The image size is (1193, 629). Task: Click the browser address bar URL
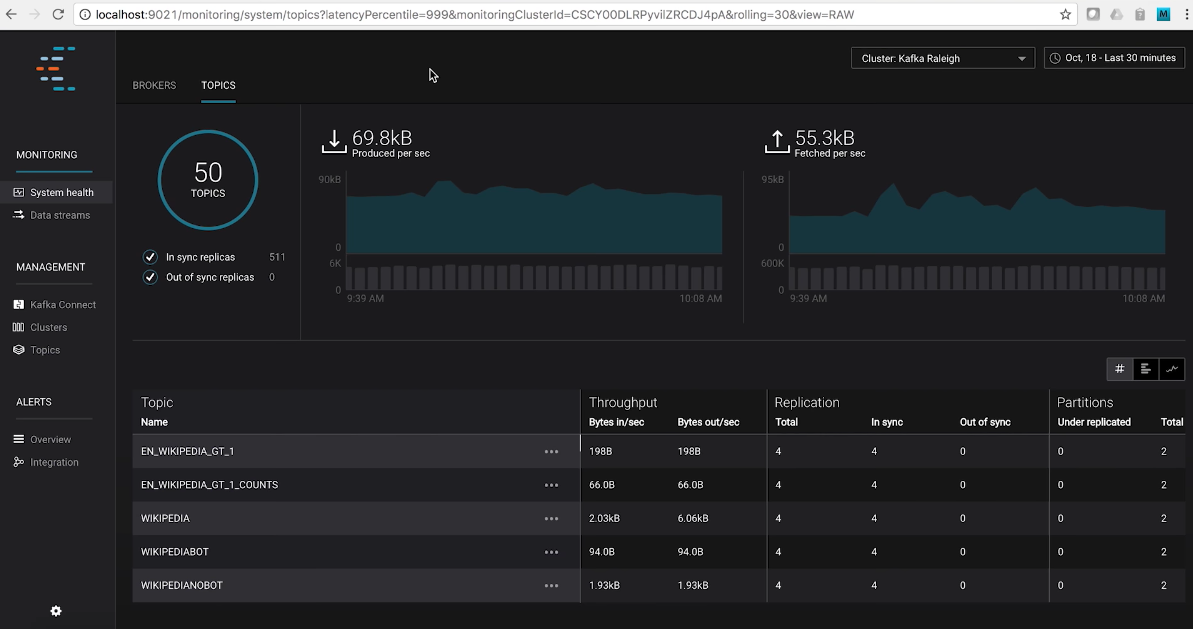(500, 15)
